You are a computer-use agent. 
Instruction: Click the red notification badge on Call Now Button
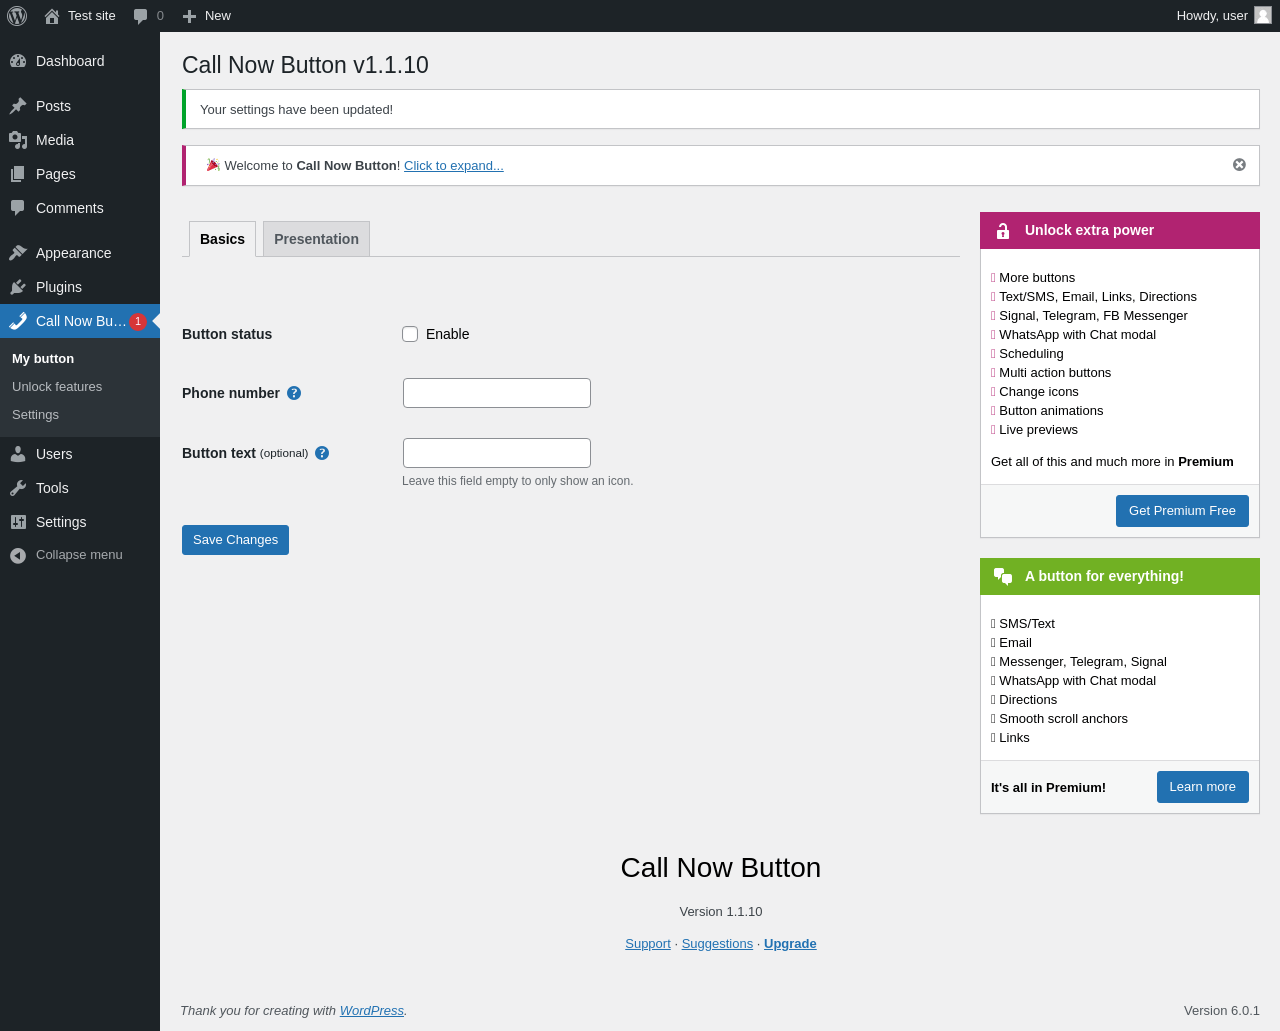pos(138,321)
